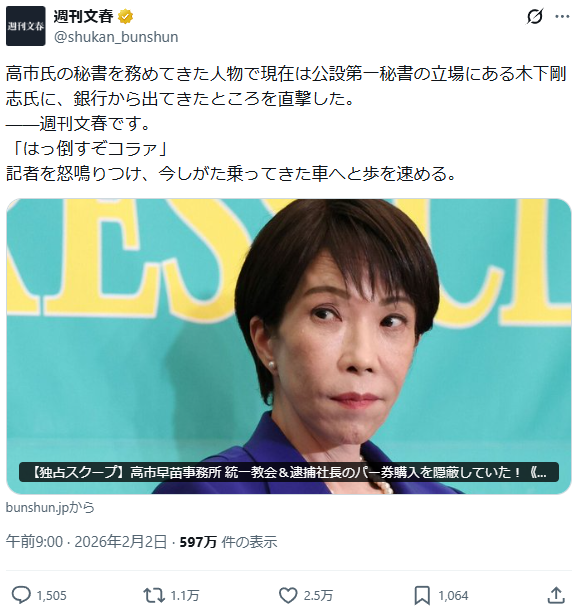Image resolution: width=579 pixels, height=614 pixels.
Task: Click the bunshun.jpから source link
Action: 50,507
